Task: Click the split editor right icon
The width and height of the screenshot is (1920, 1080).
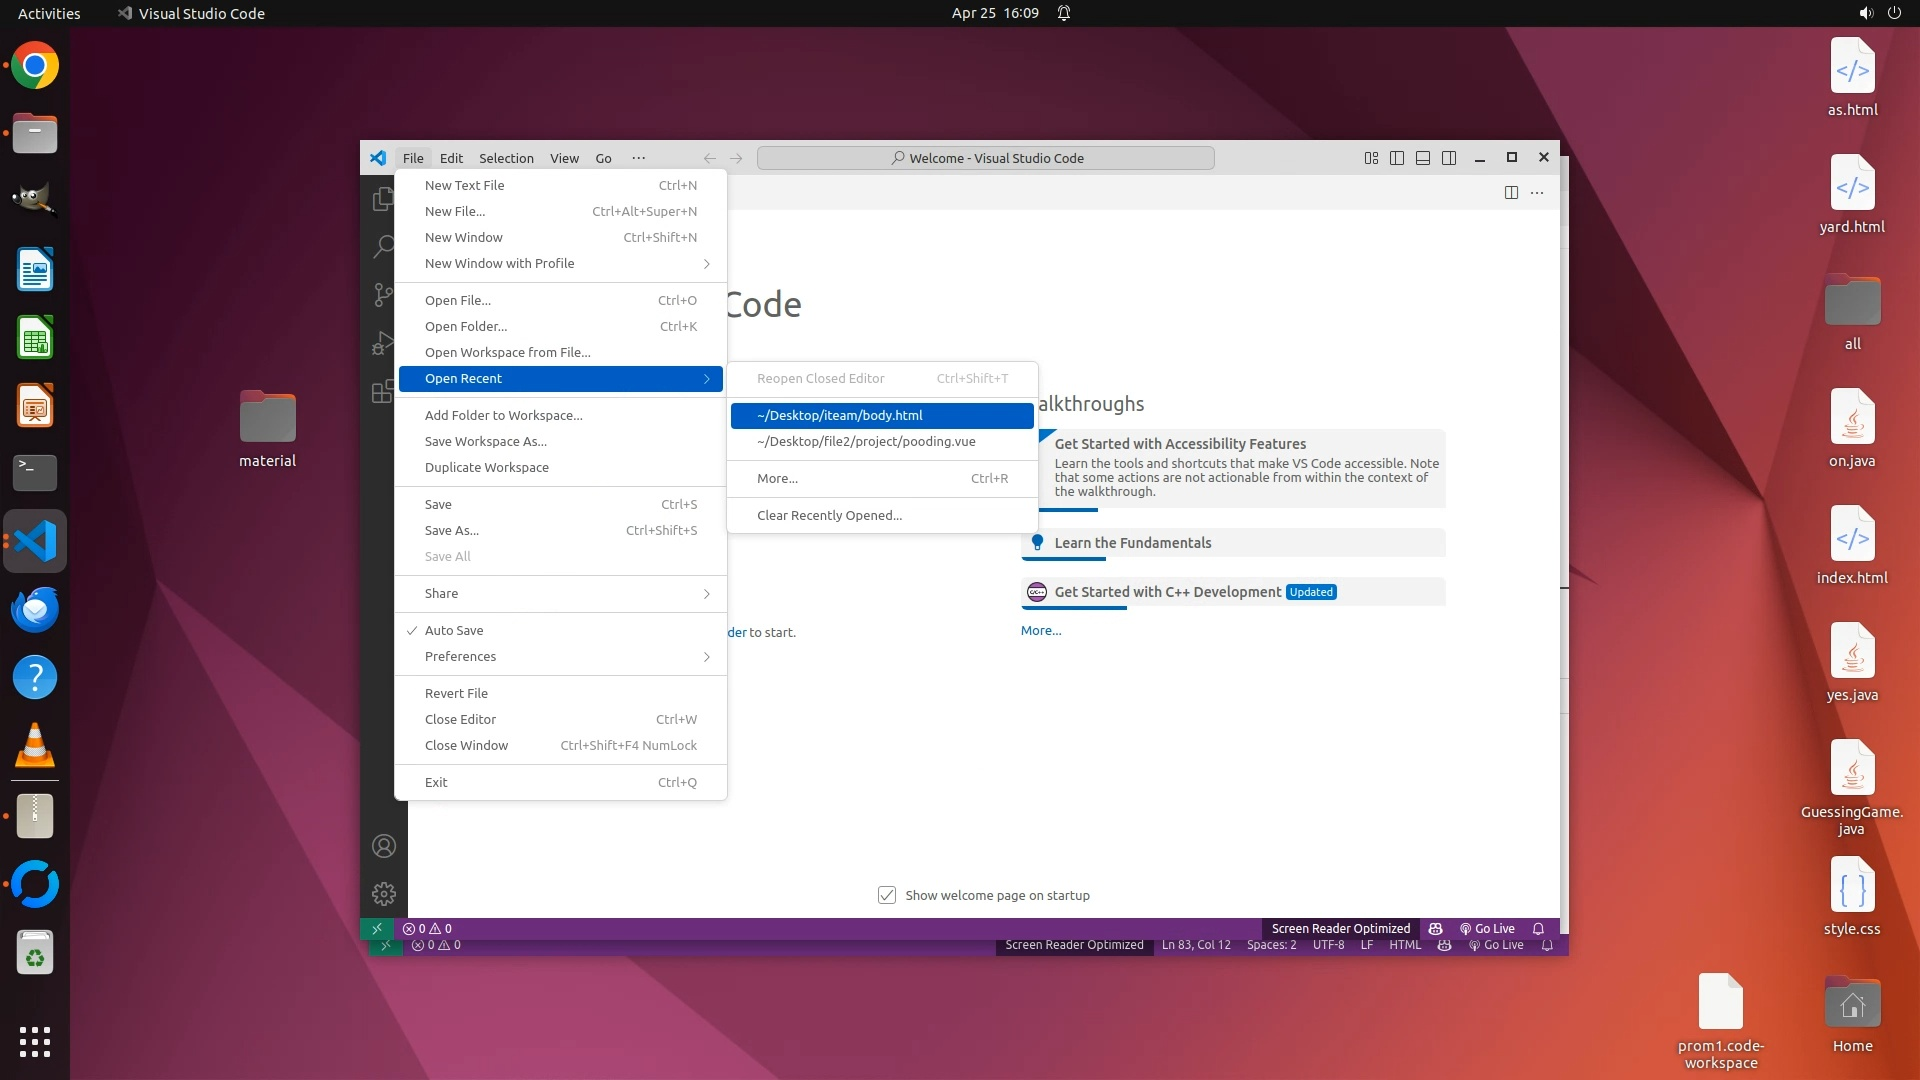Action: [x=1511, y=192]
